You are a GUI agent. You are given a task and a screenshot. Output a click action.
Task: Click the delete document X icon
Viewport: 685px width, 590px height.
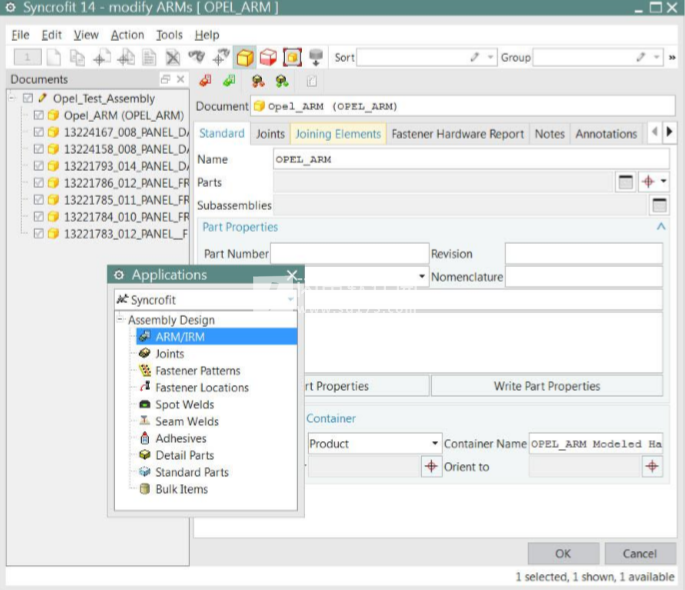(x=173, y=57)
